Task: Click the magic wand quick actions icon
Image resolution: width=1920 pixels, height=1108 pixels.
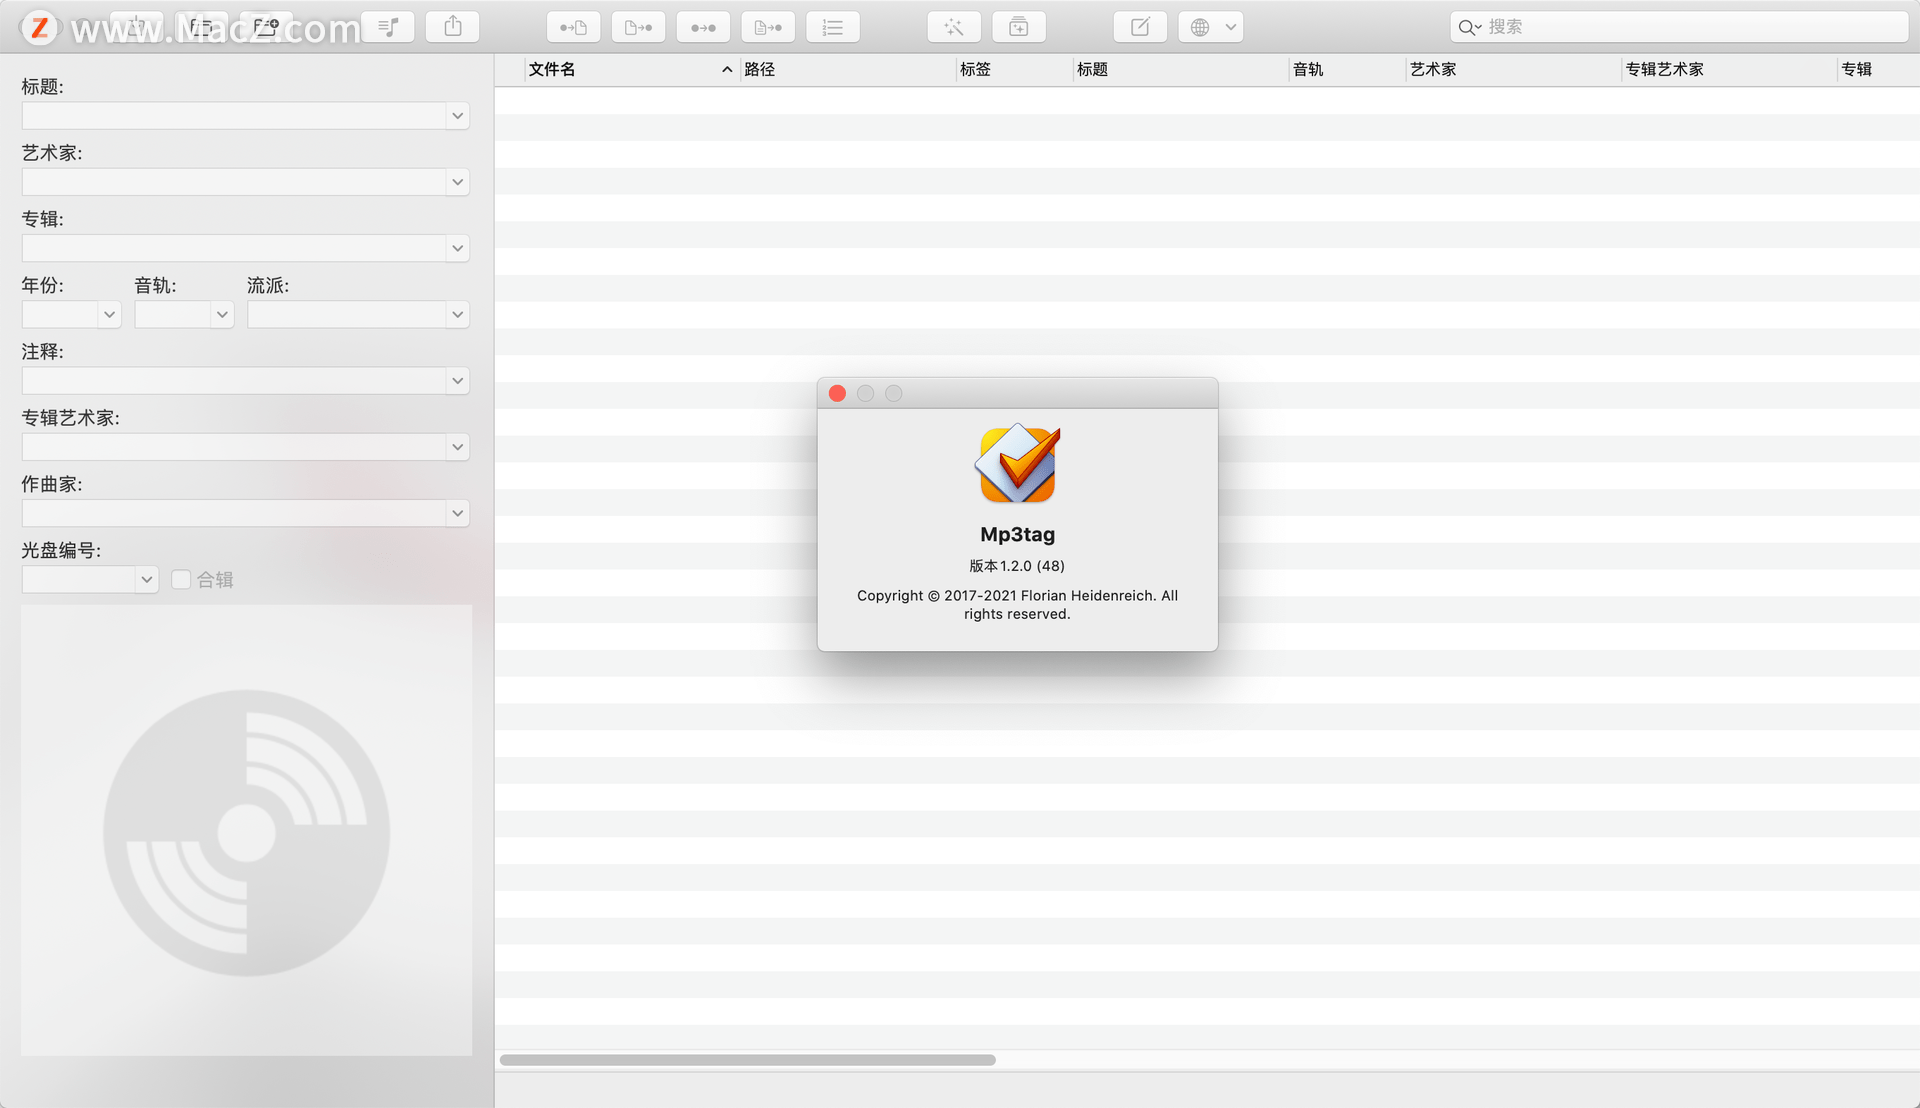Action: click(x=954, y=27)
